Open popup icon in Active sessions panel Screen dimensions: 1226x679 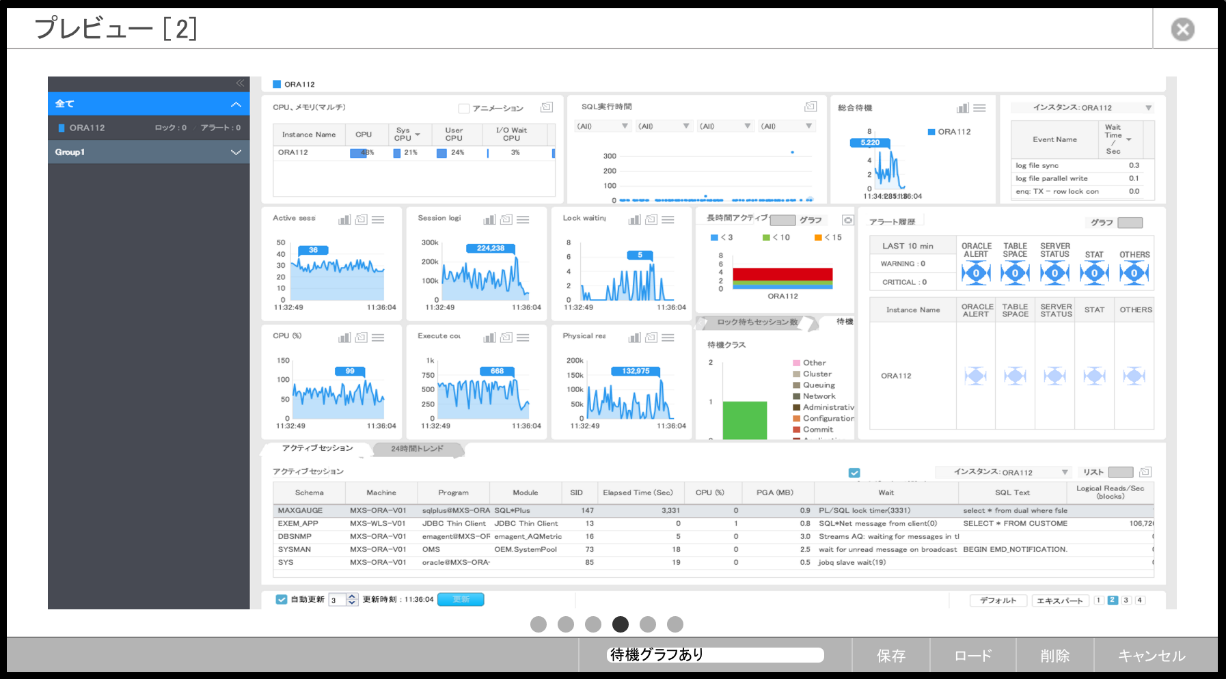362,219
